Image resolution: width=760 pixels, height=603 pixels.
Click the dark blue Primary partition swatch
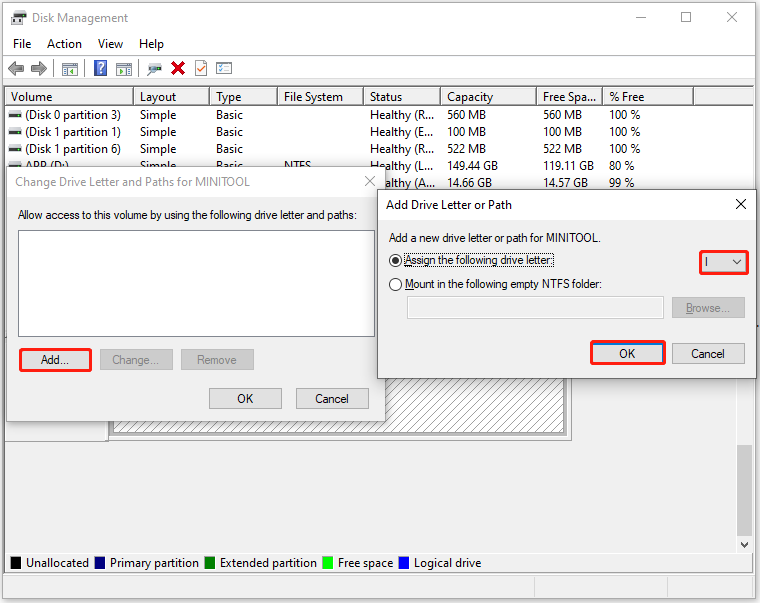coord(100,563)
